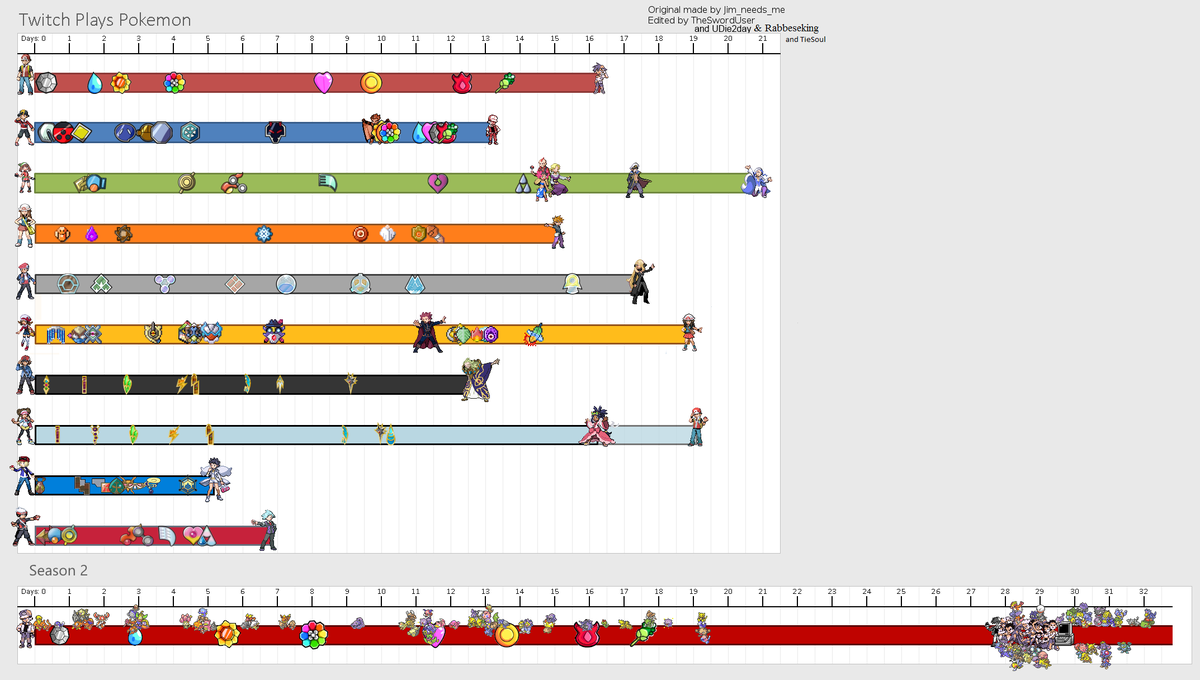This screenshot has height=680, width=1200.
Task: Click the scroll-shaped badge on the crimson bar
Action: click(x=167, y=536)
